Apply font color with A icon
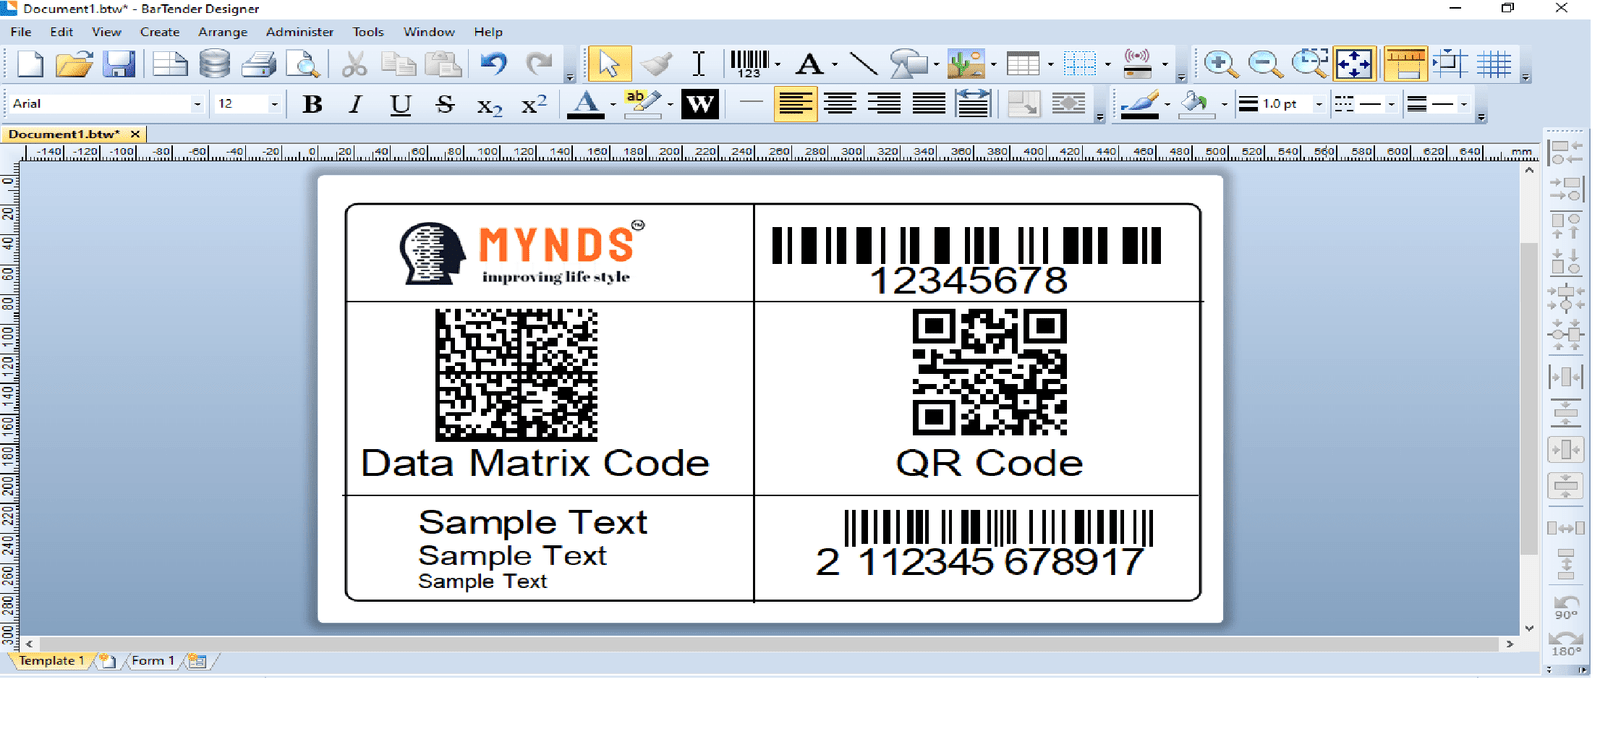 point(586,104)
